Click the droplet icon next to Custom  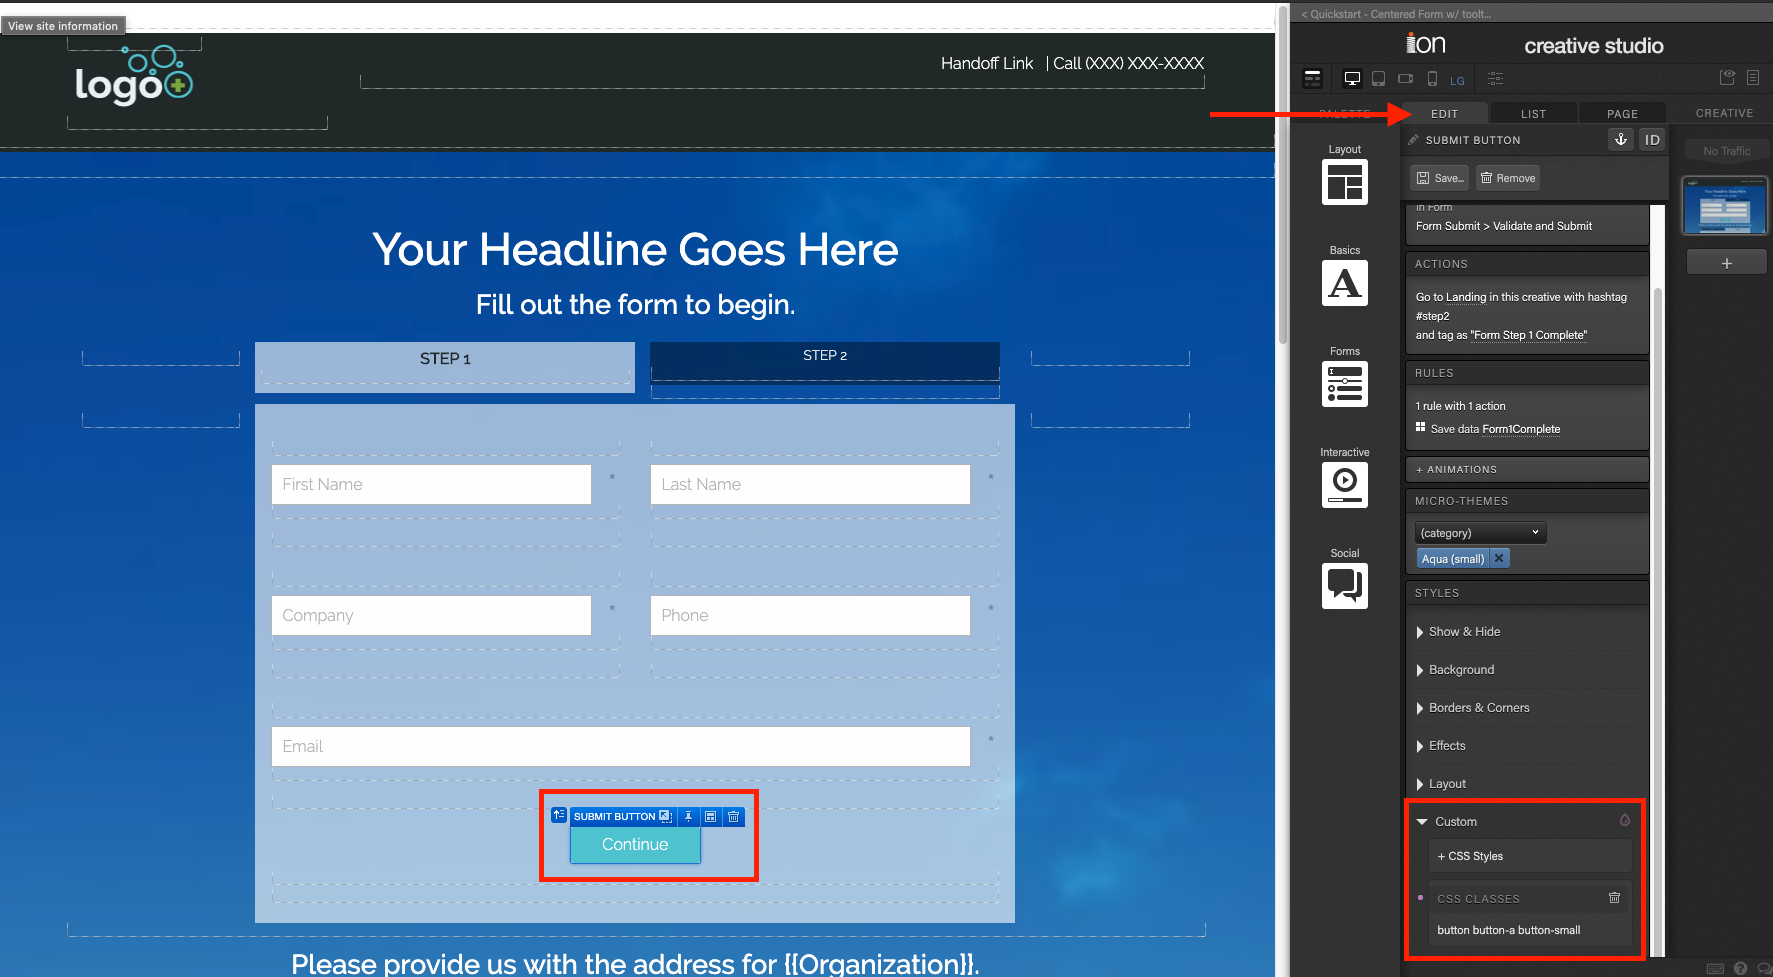tap(1625, 820)
